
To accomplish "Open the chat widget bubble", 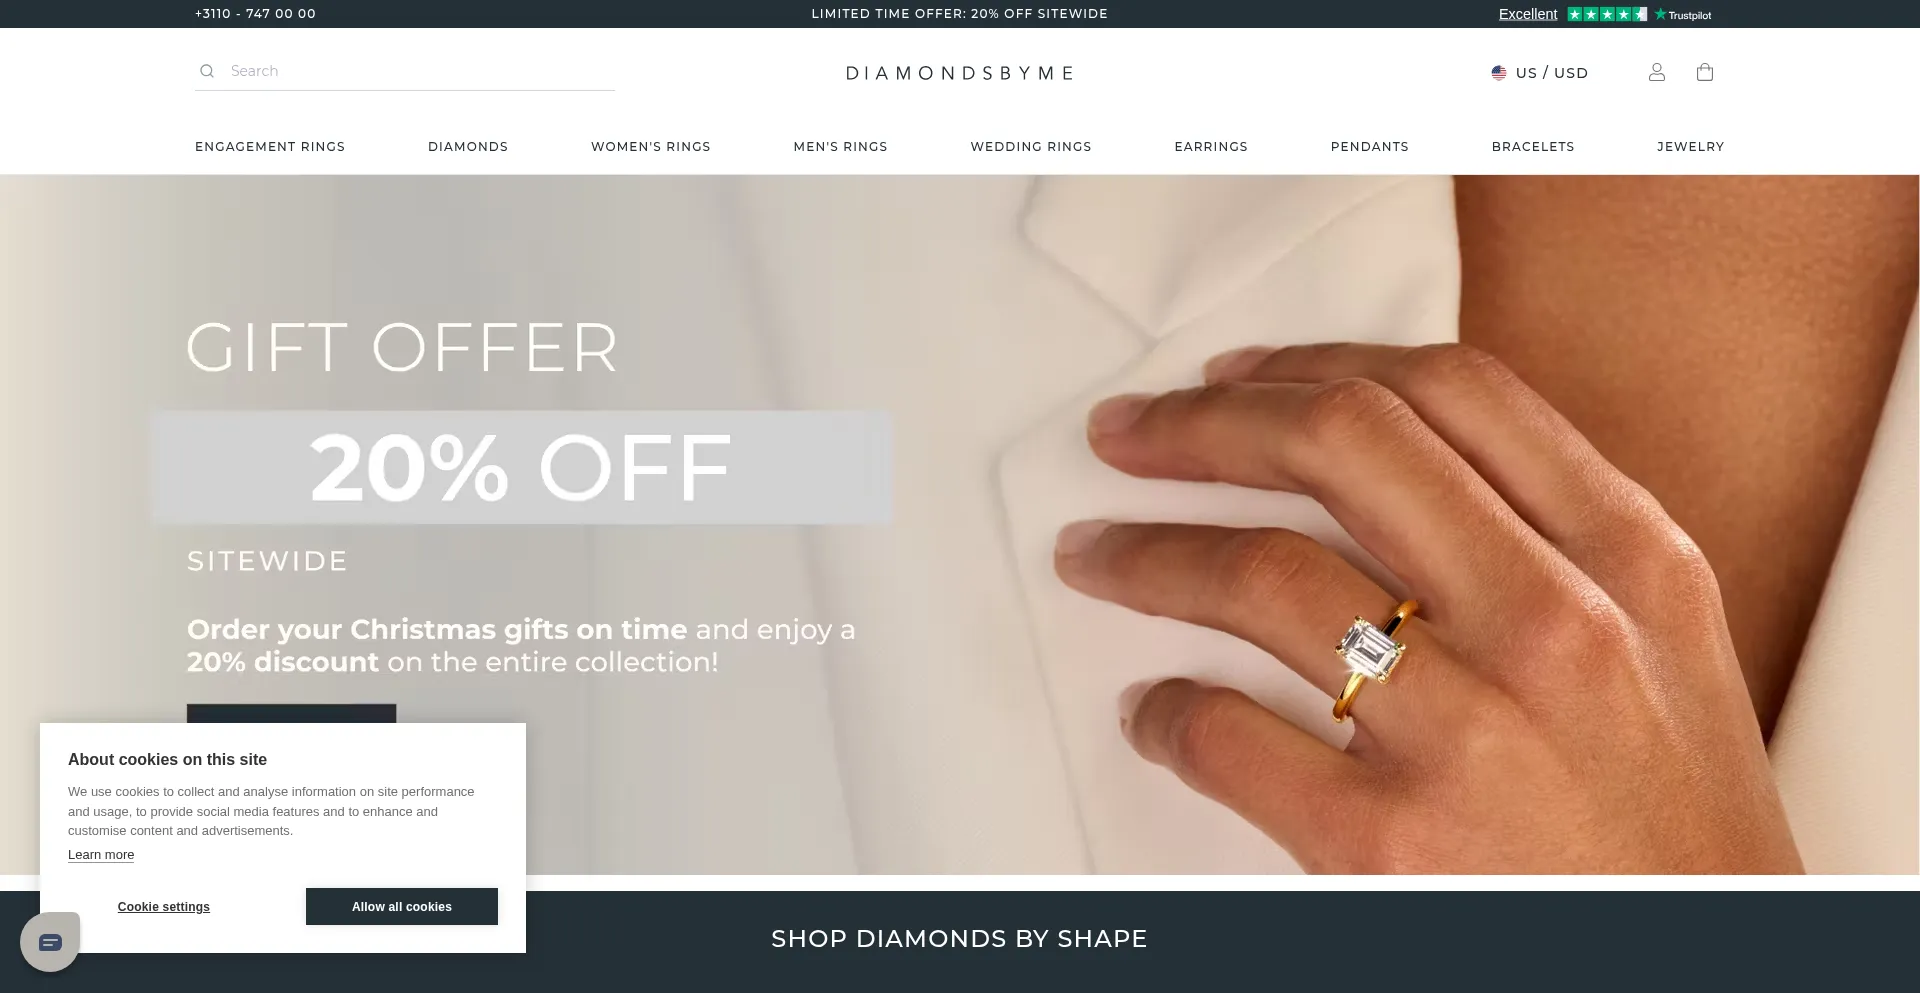I will (x=50, y=942).
